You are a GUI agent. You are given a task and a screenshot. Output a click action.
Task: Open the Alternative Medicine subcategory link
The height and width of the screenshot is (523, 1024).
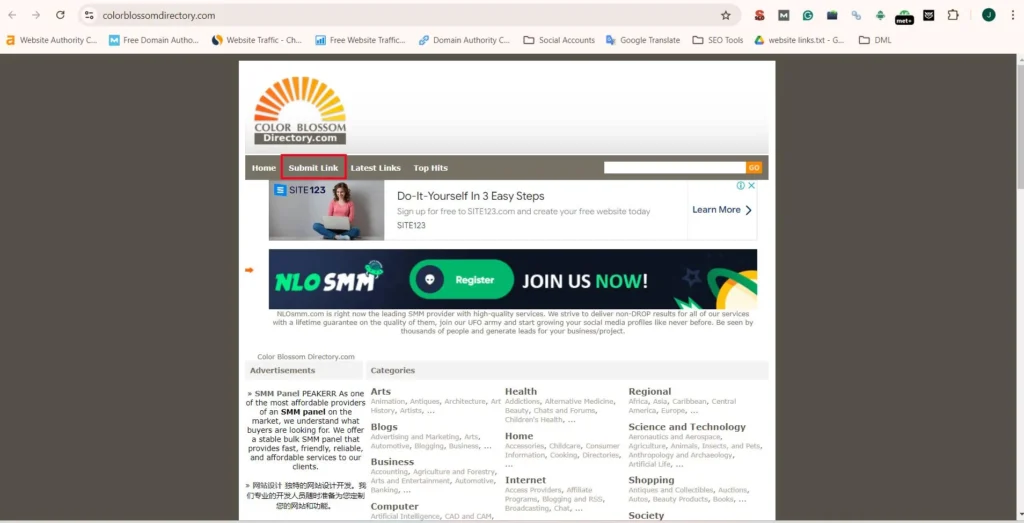tap(579, 402)
